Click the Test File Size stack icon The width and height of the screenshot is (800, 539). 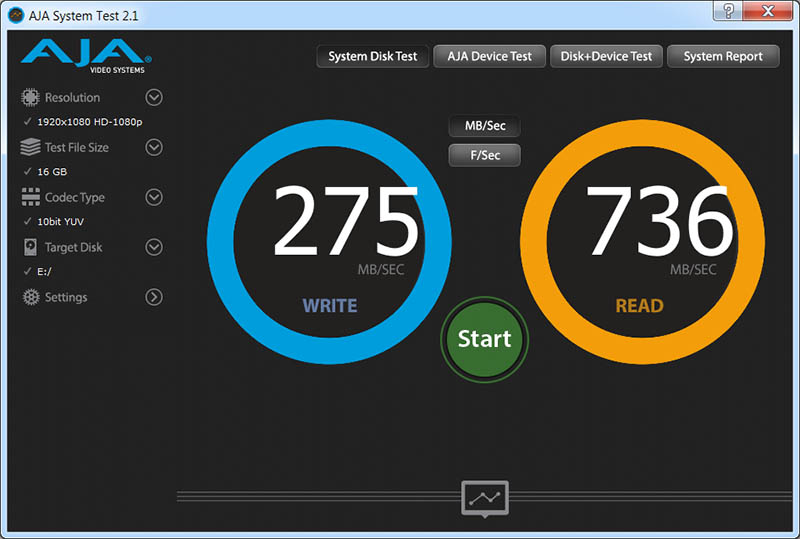point(30,147)
